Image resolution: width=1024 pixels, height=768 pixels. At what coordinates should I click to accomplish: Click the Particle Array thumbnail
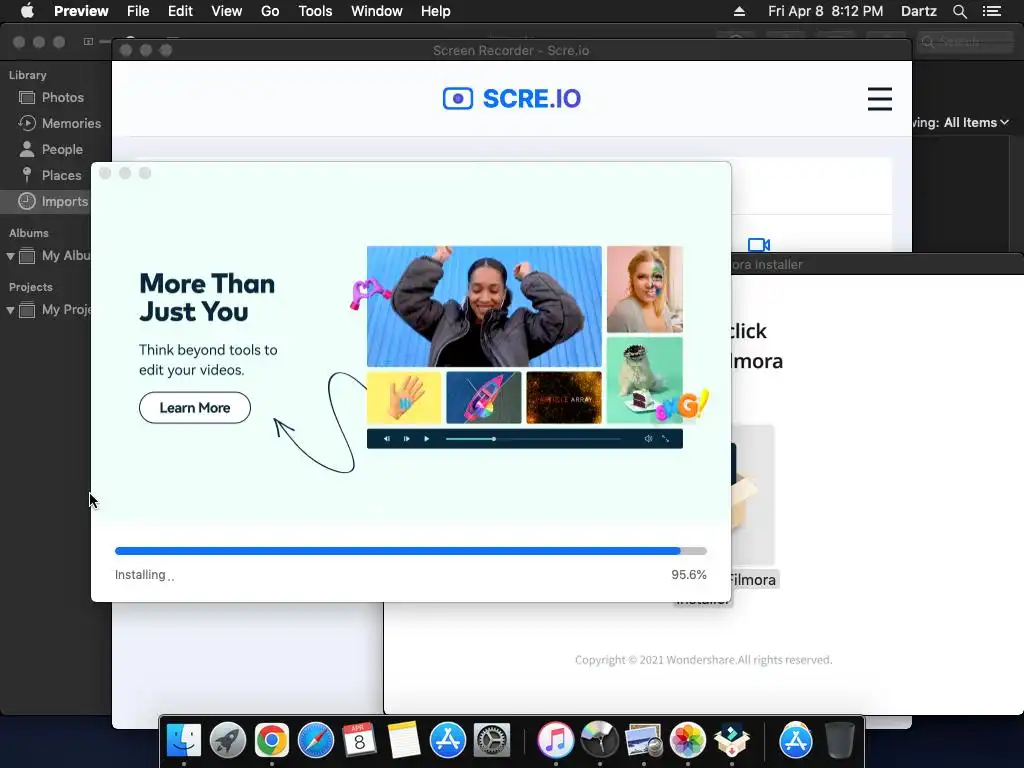click(564, 398)
